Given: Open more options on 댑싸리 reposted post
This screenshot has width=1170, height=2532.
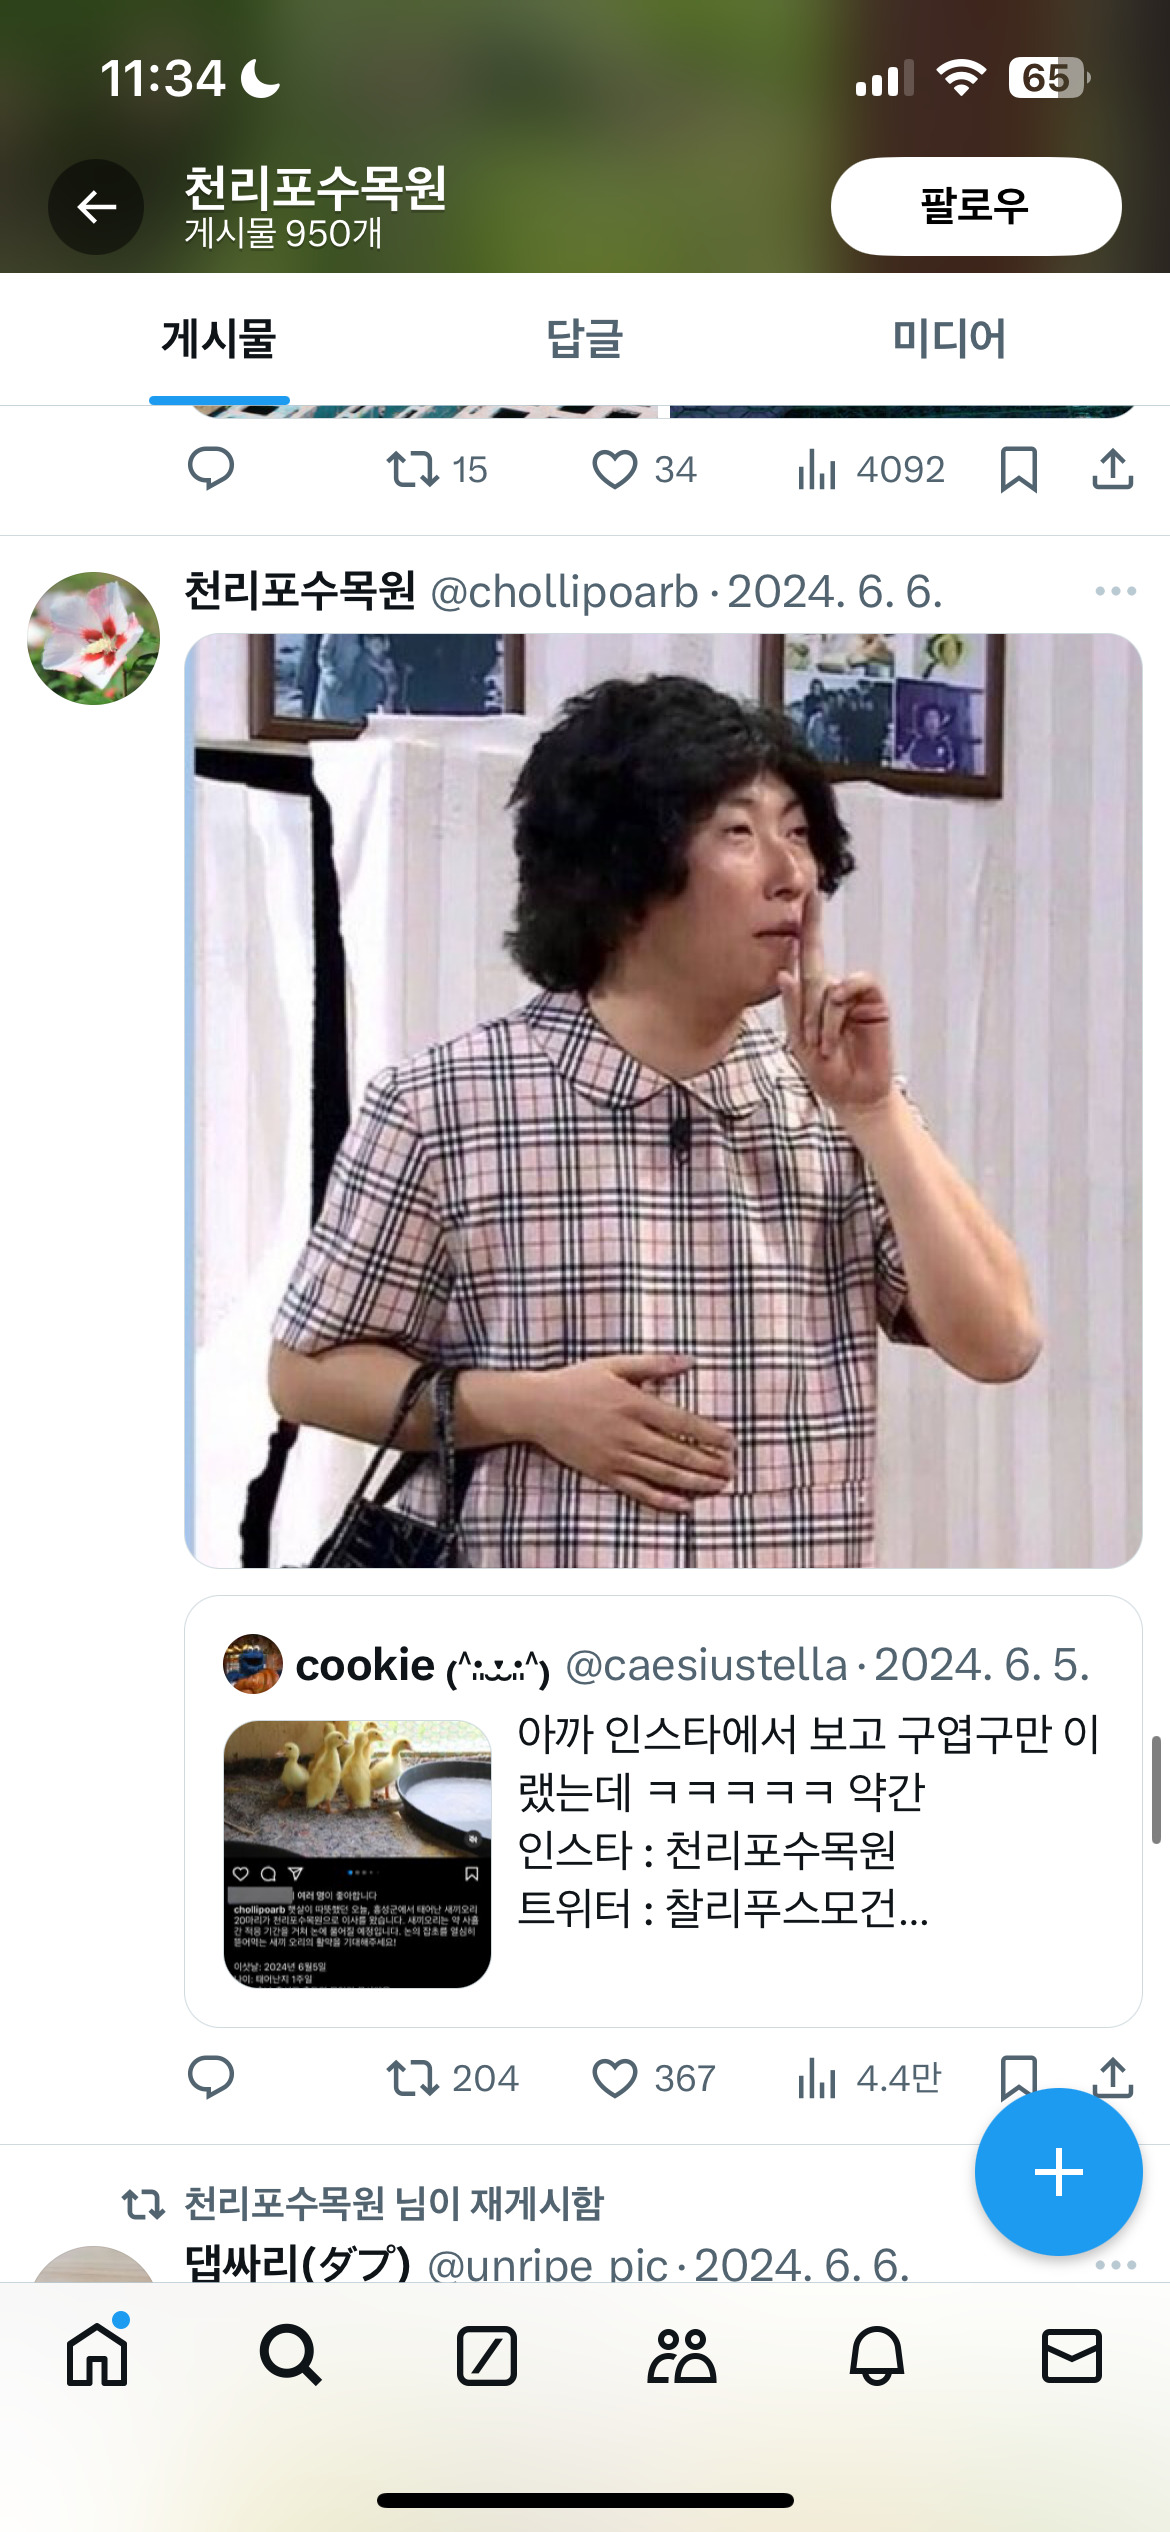Looking at the screenshot, I should tap(1115, 2264).
